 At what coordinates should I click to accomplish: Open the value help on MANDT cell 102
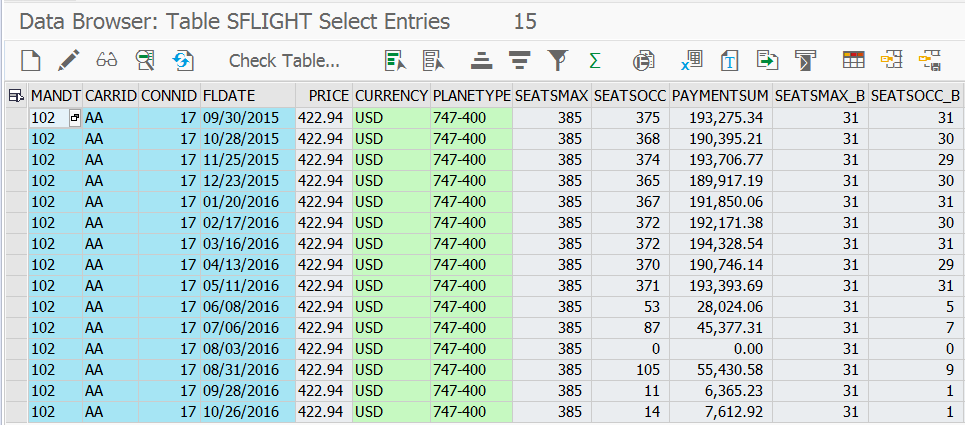(x=75, y=118)
